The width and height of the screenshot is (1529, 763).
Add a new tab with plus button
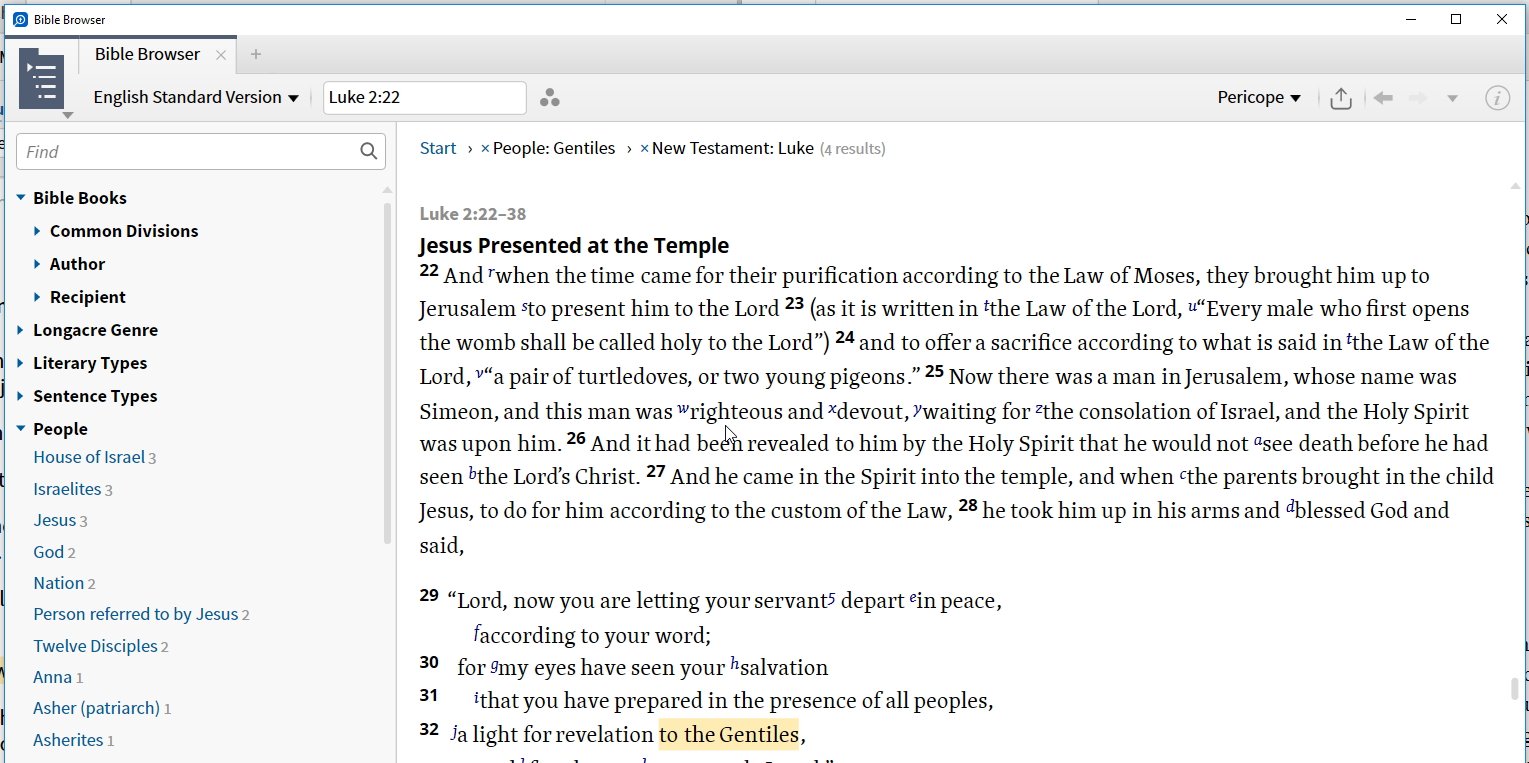click(256, 55)
